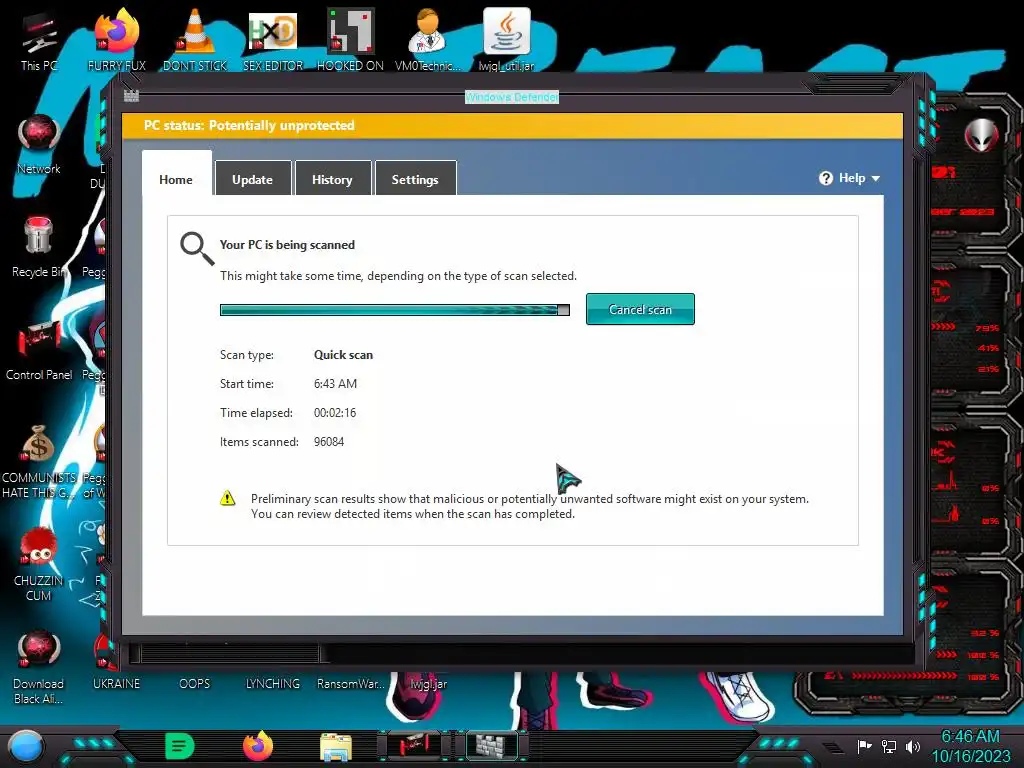Select UKRAINE desktop icon label
This screenshot has width=1024, height=768.
point(117,684)
